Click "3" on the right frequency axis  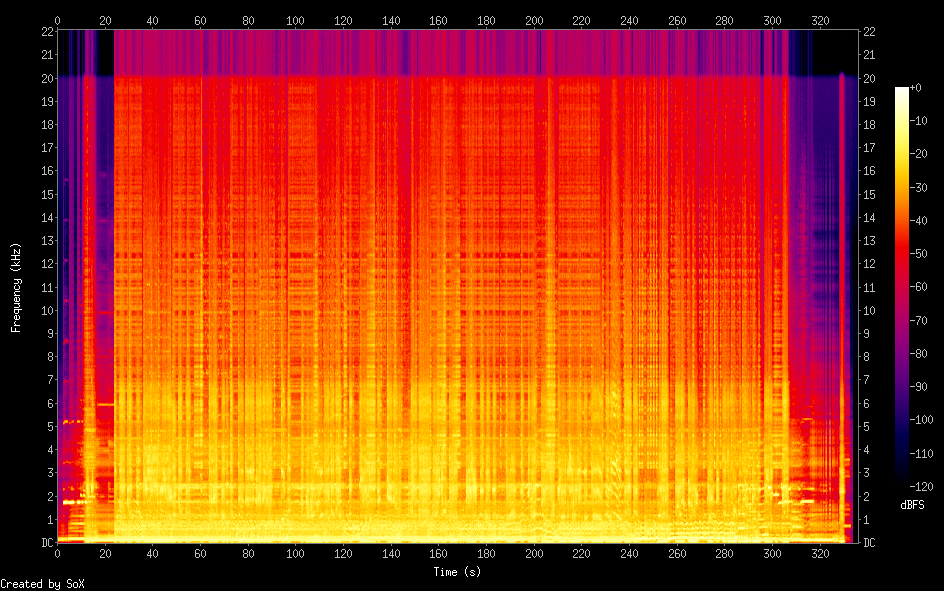pyautogui.click(x=866, y=473)
